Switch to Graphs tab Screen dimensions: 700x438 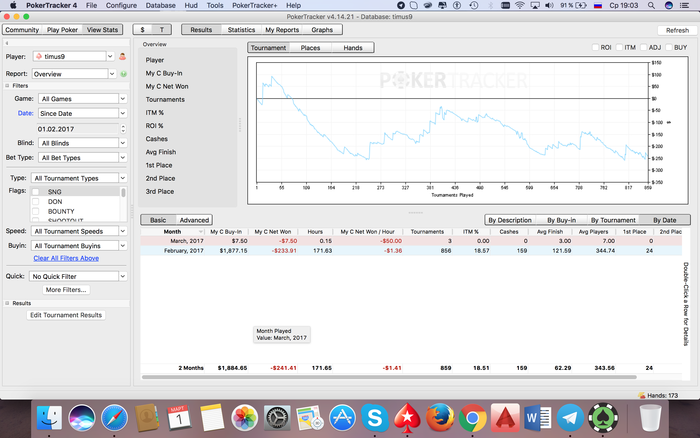click(x=322, y=30)
